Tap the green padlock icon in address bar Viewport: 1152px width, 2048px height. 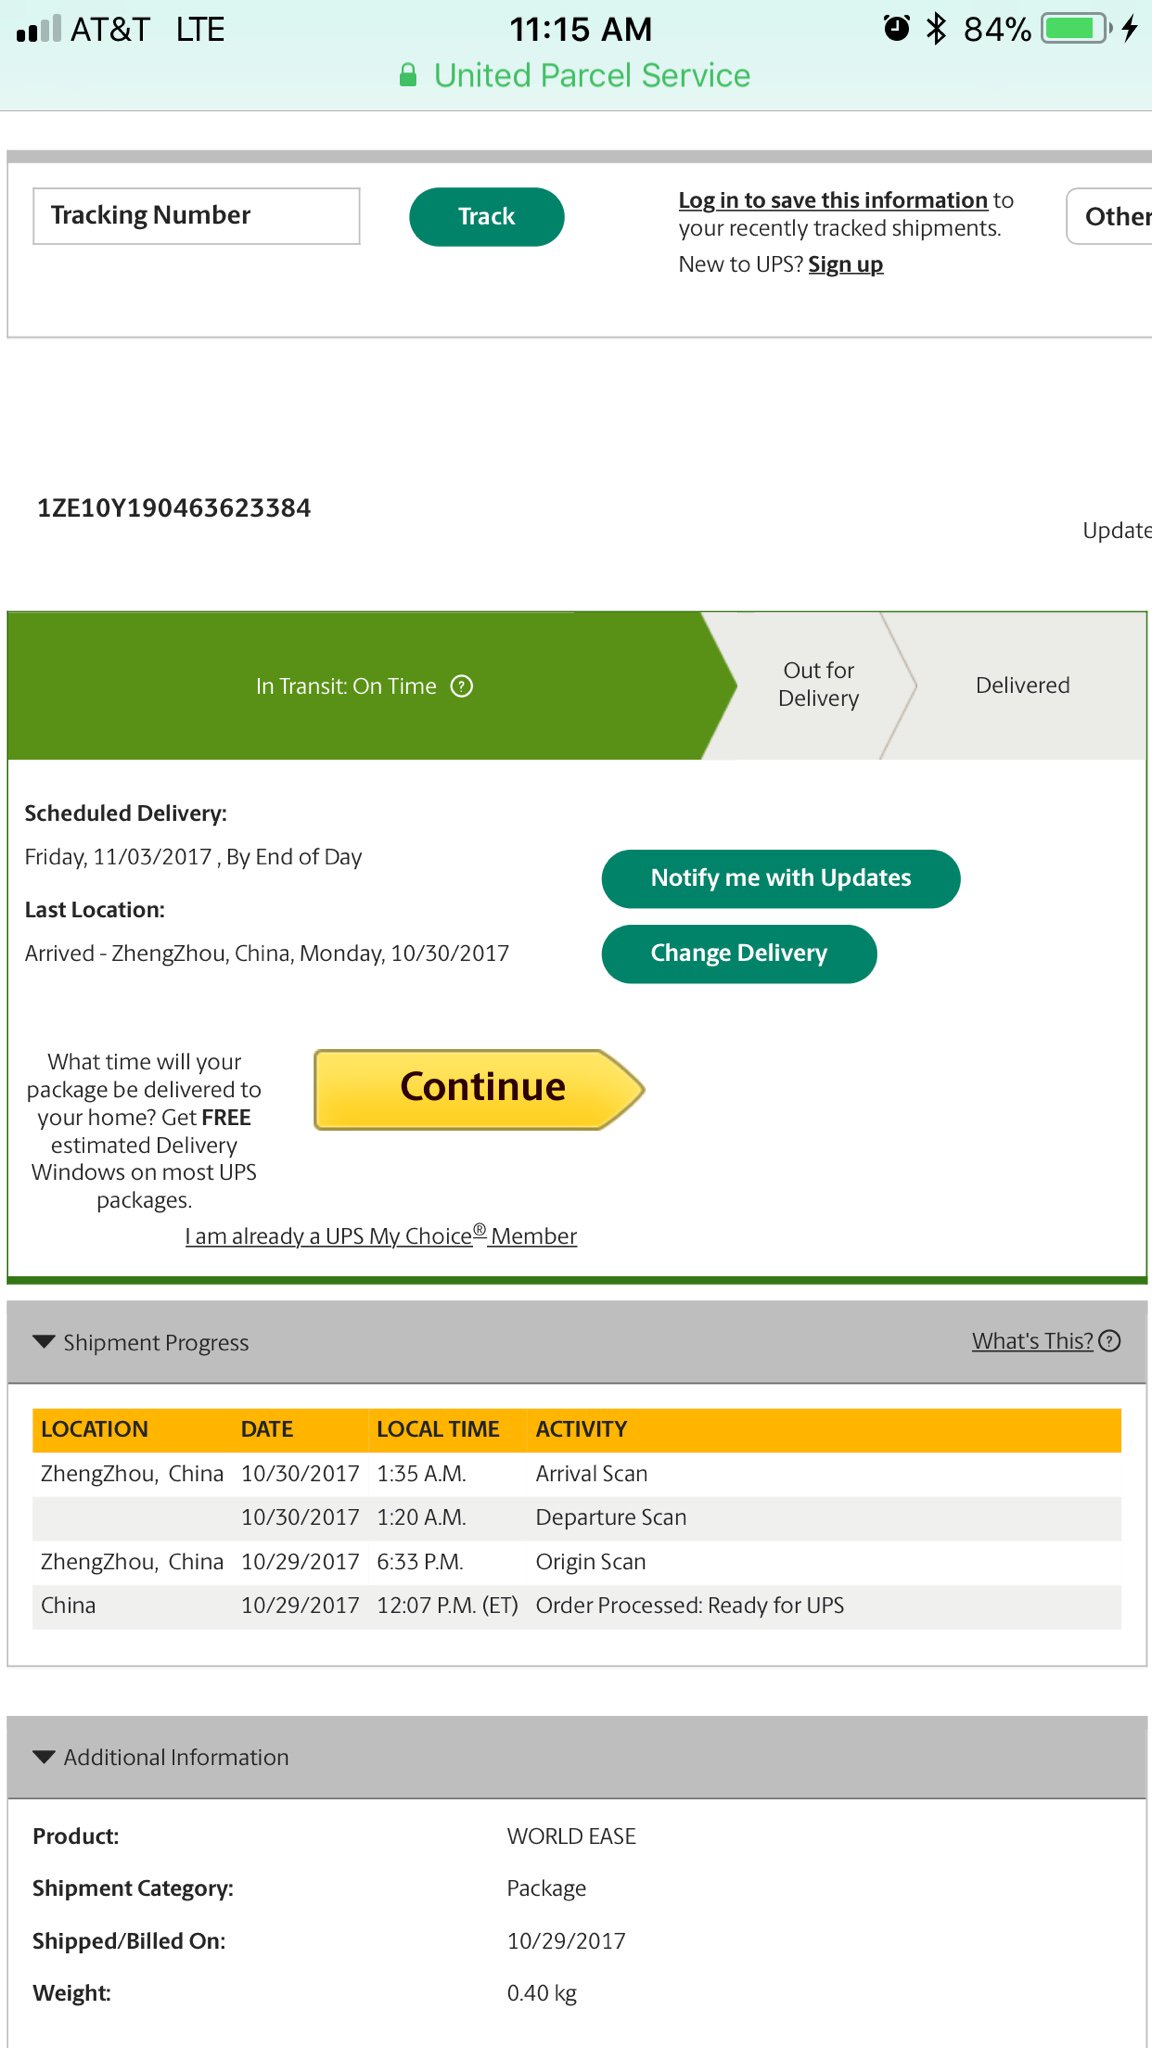408,75
